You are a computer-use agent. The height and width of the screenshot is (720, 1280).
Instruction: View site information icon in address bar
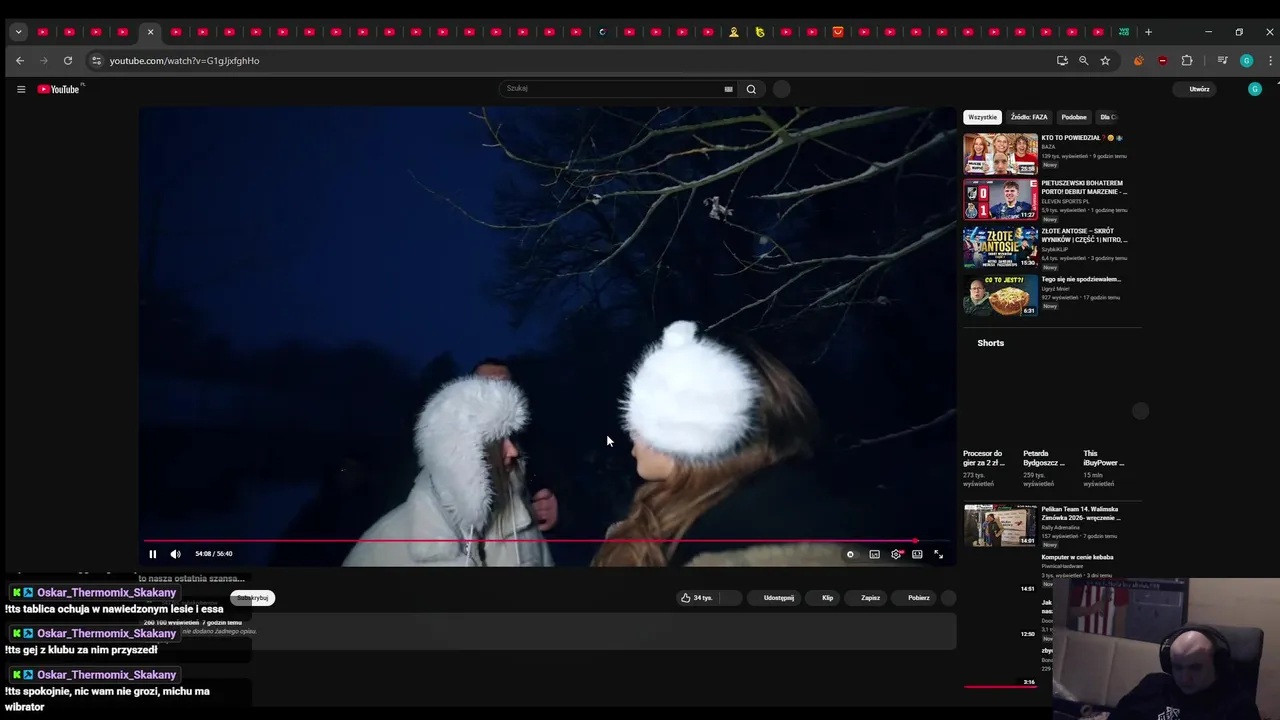click(96, 61)
